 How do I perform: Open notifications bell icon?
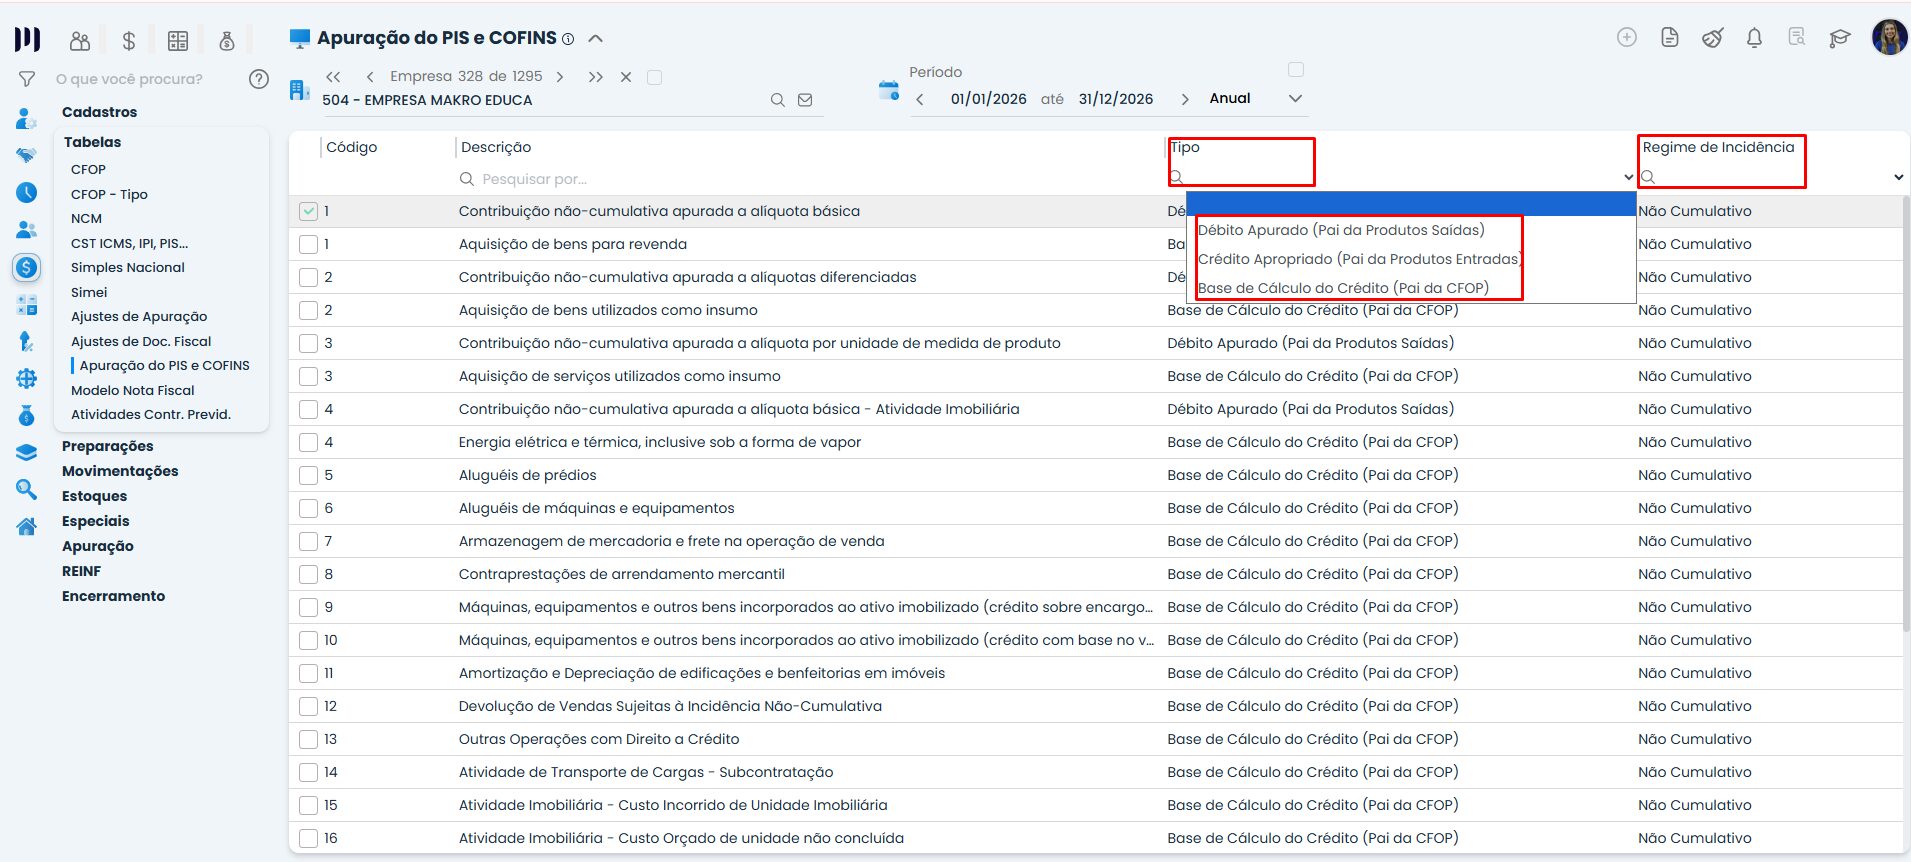(x=1754, y=37)
